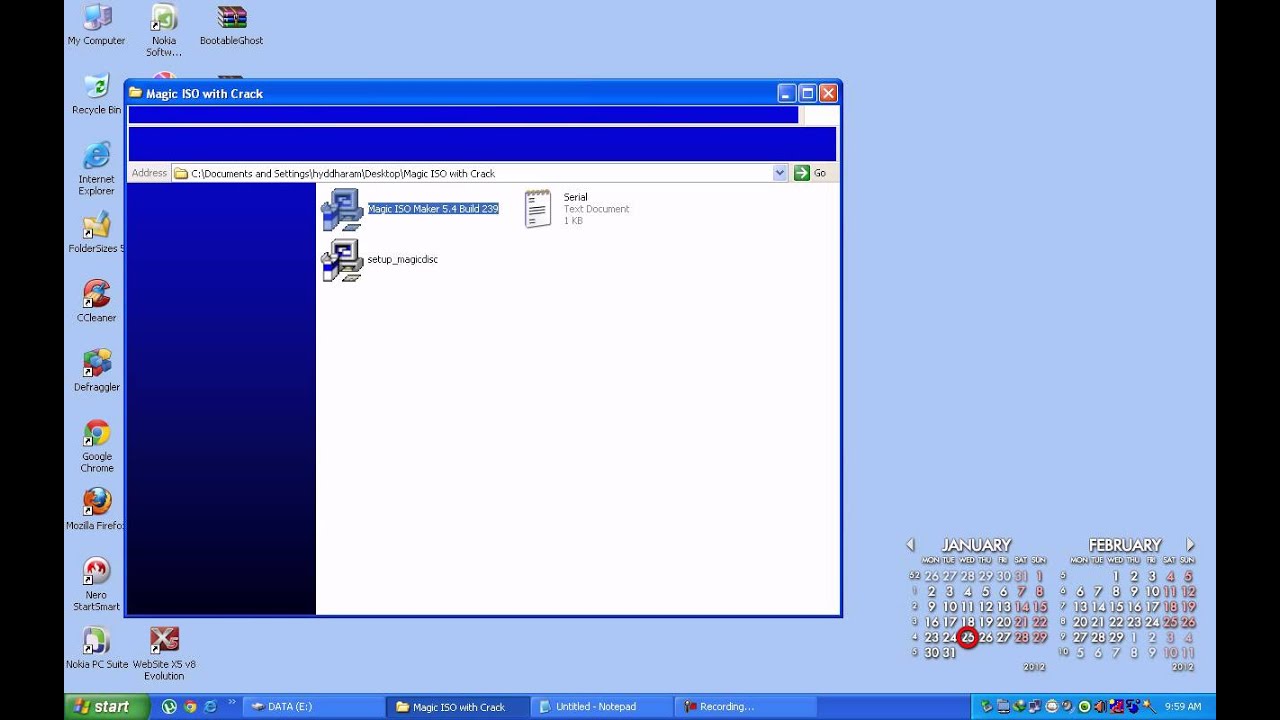This screenshot has height=720, width=1280.
Task: Click the setup_magicdisc file name label
Action: pos(402,259)
